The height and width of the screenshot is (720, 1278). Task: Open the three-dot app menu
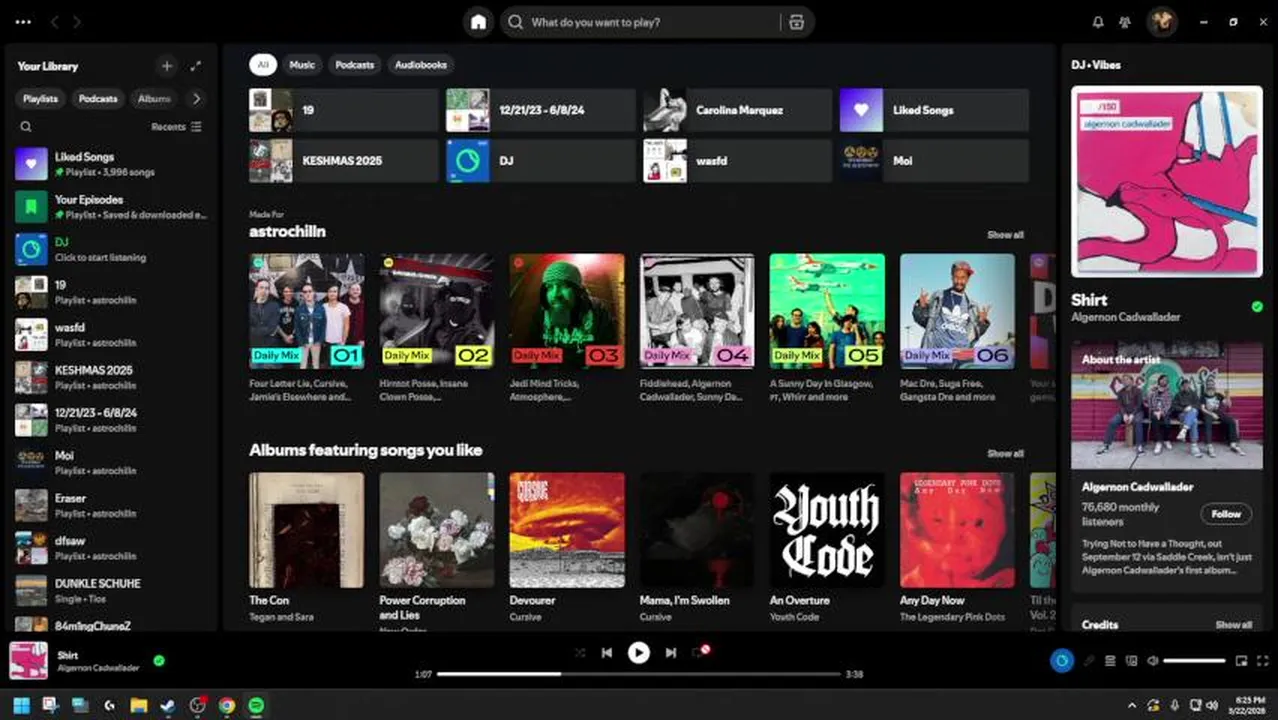24,22
